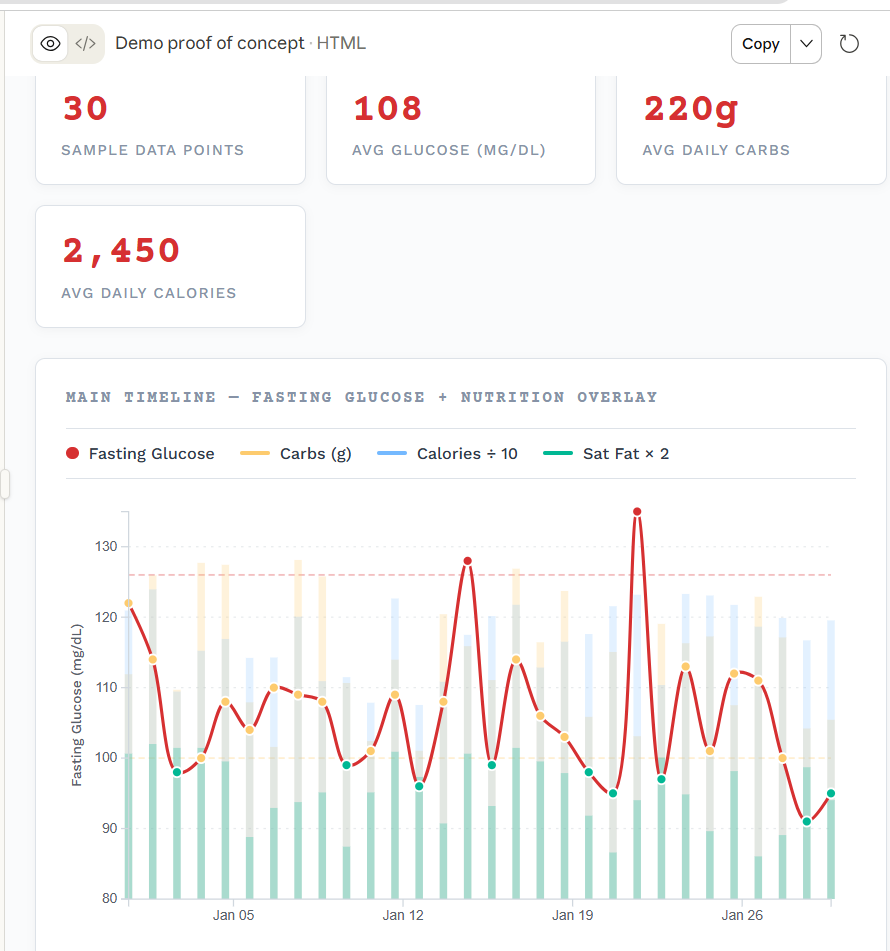Viewport: 890px width, 951px height.
Task: Click the first glucose data point at 122
Action: tap(129, 603)
